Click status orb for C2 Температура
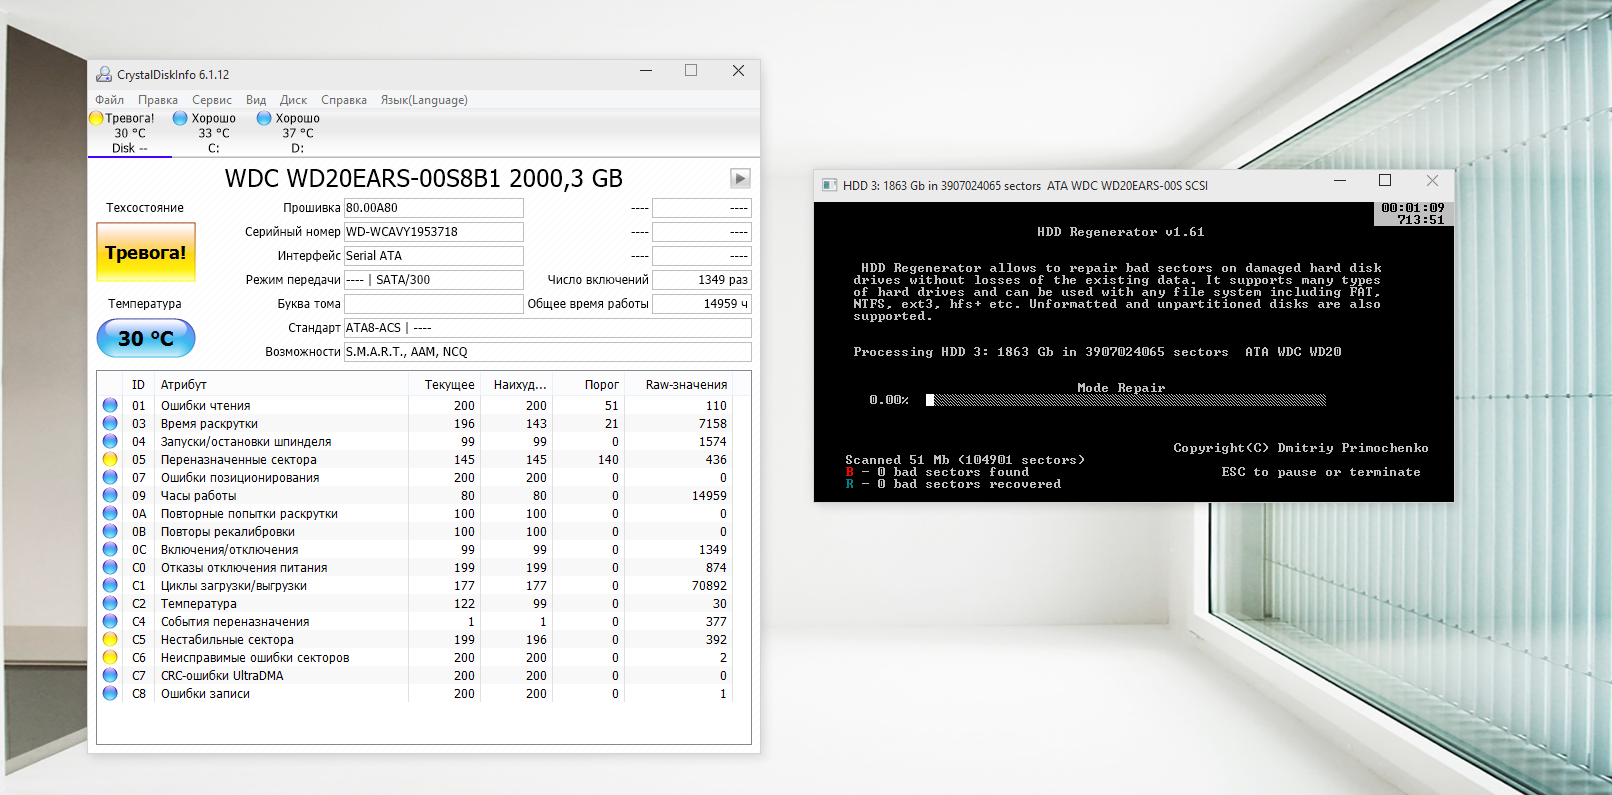Image resolution: width=1612 pixels, height=795 pixels. tap(110, 603)
